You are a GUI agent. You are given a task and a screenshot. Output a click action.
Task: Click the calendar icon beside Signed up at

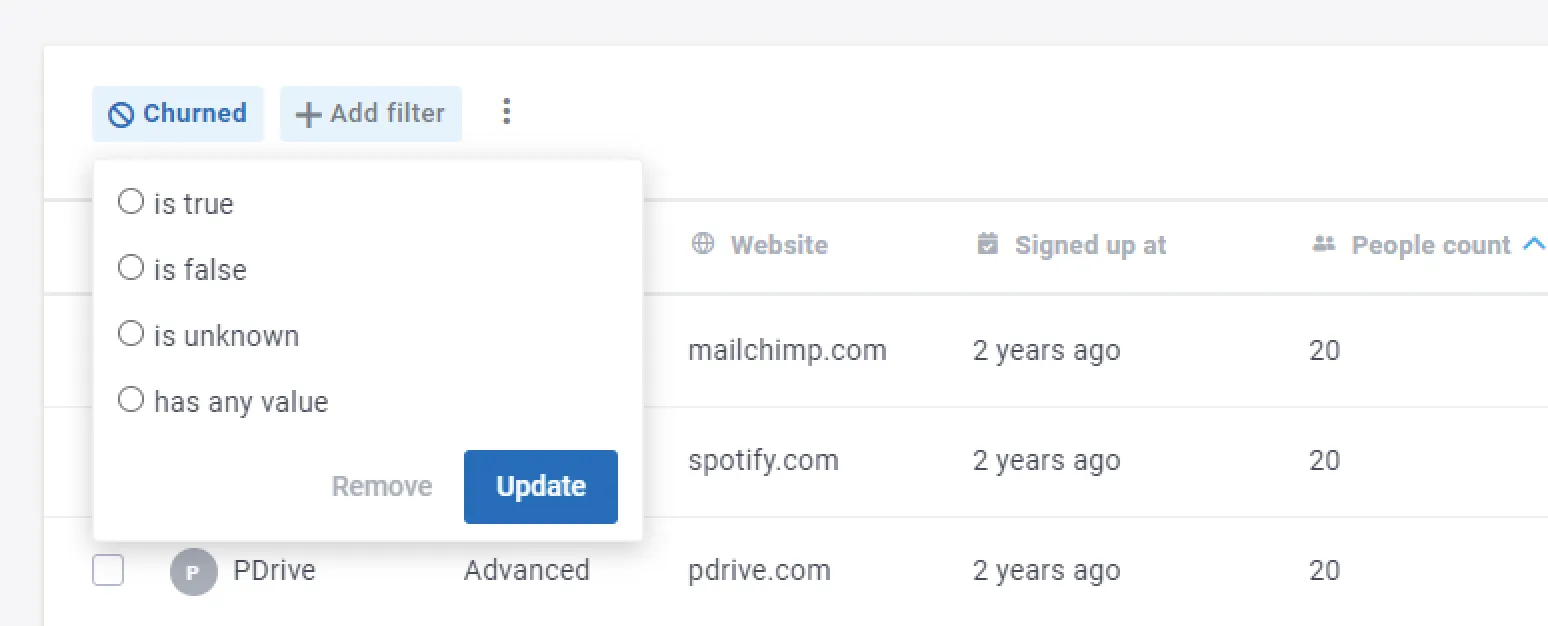(x=987, y=244)
